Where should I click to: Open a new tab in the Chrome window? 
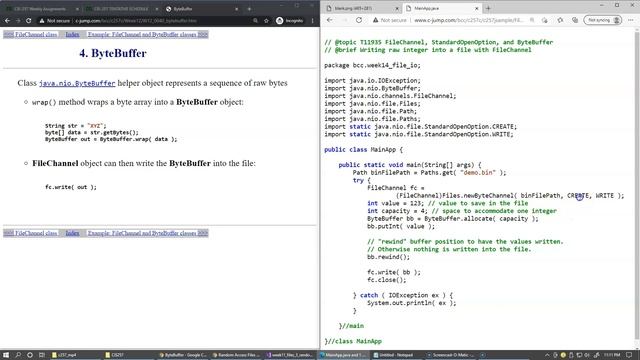point(249,9)
